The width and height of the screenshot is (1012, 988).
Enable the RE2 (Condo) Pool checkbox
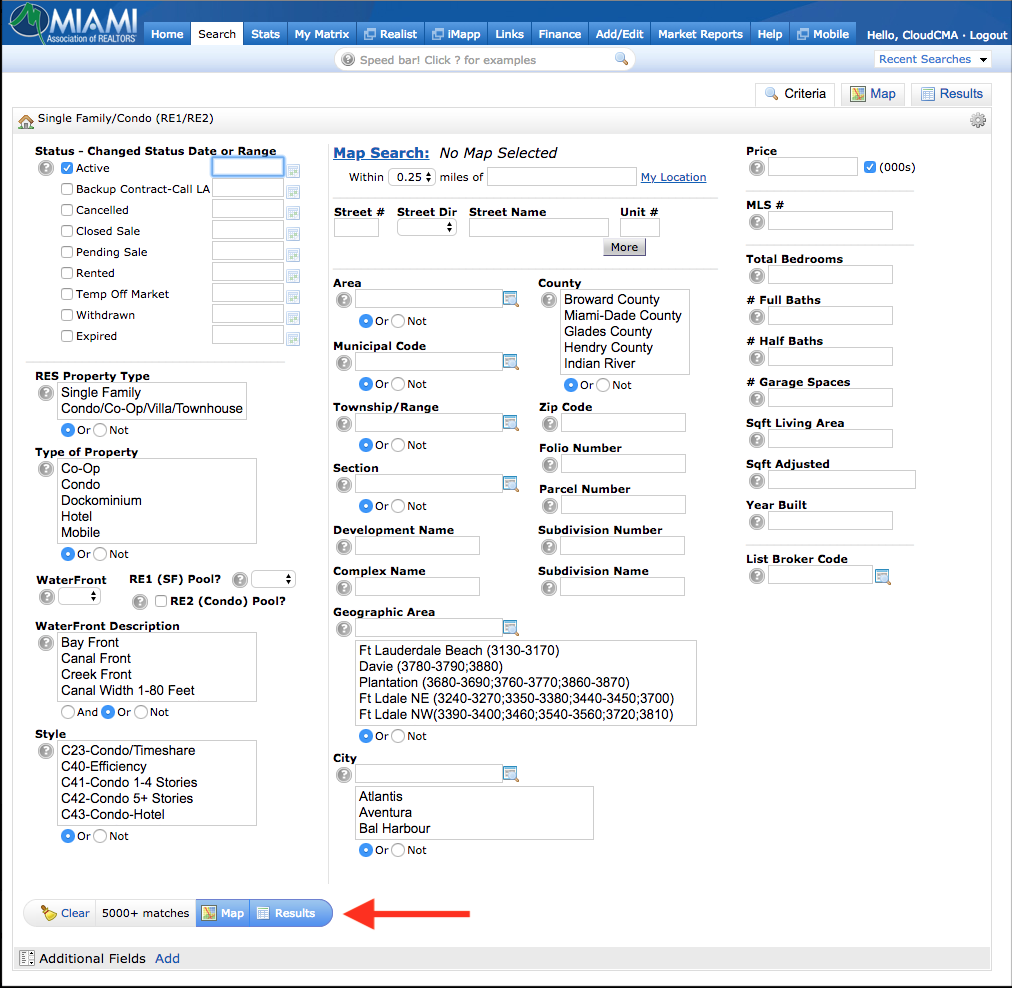pyautogui.click(x=161, y=601)
